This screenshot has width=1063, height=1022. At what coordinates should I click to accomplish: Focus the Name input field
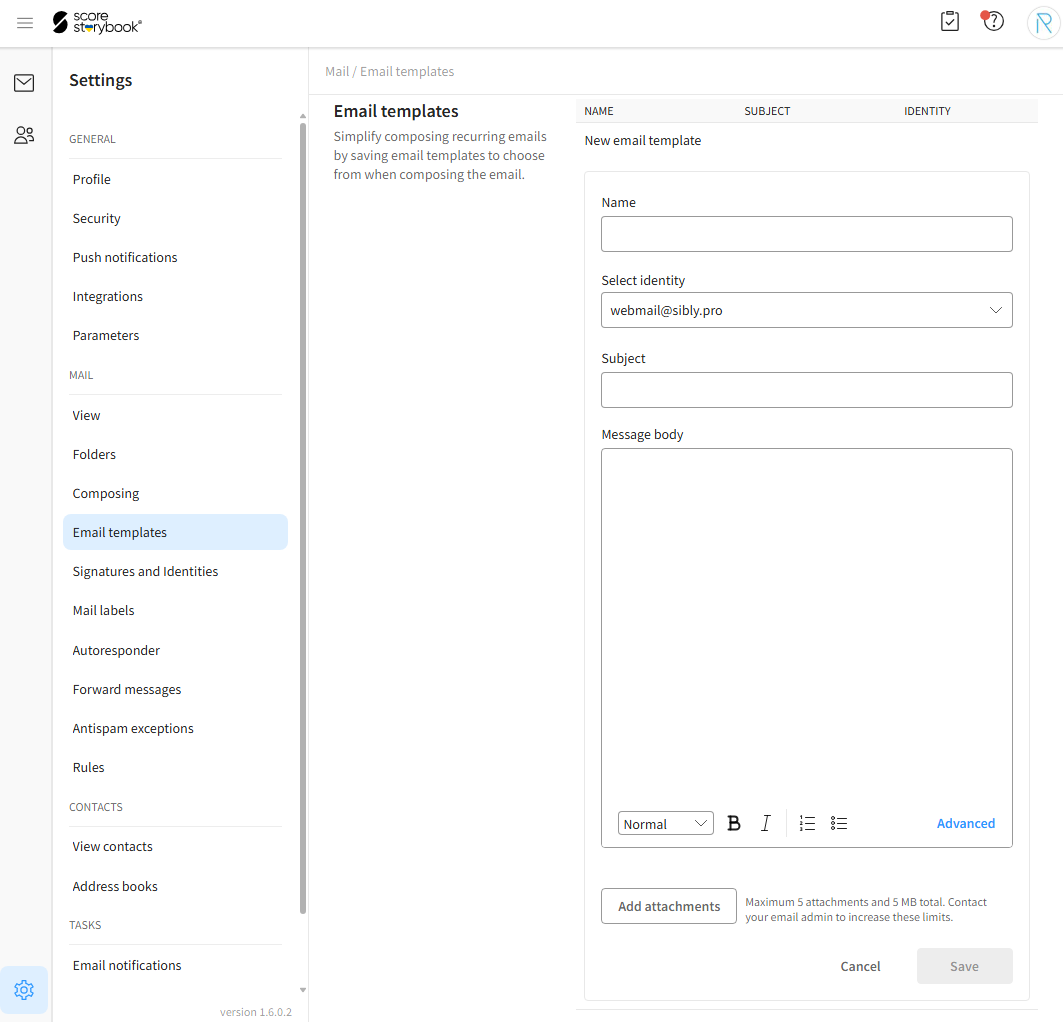[x=807, y=234]
